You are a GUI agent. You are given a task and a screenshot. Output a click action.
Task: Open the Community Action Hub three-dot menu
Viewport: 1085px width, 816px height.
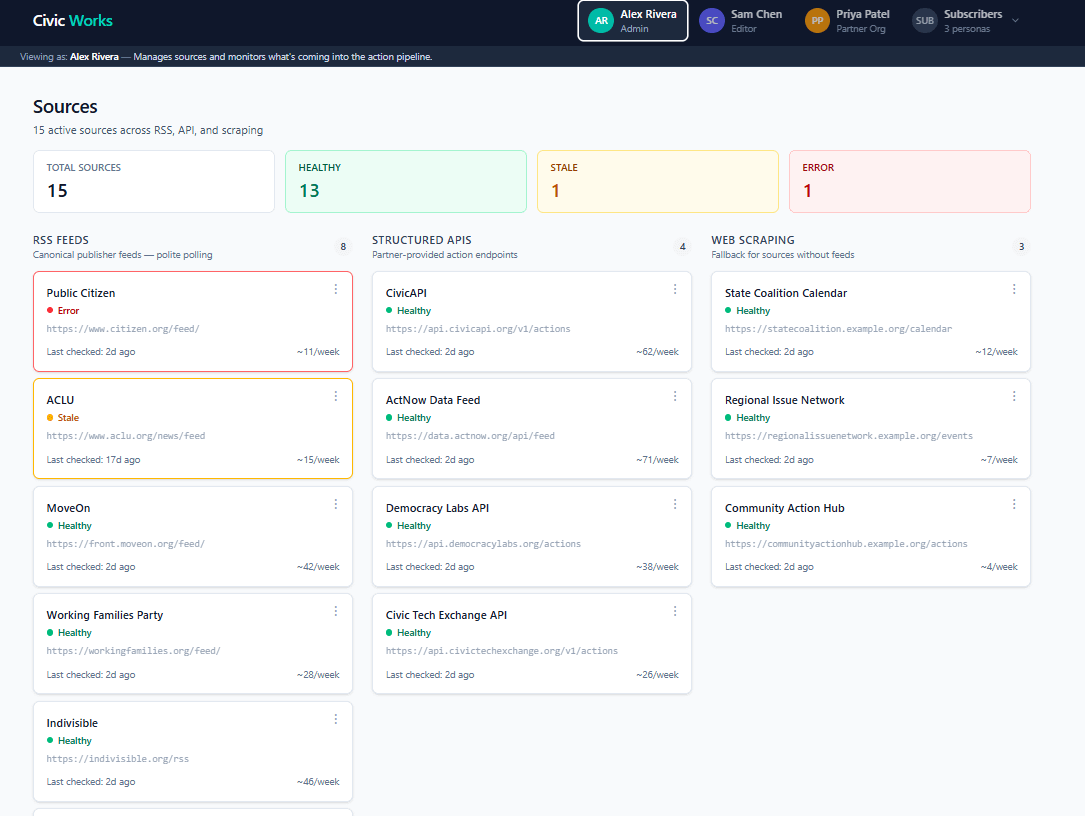(x=1014, y=504)
